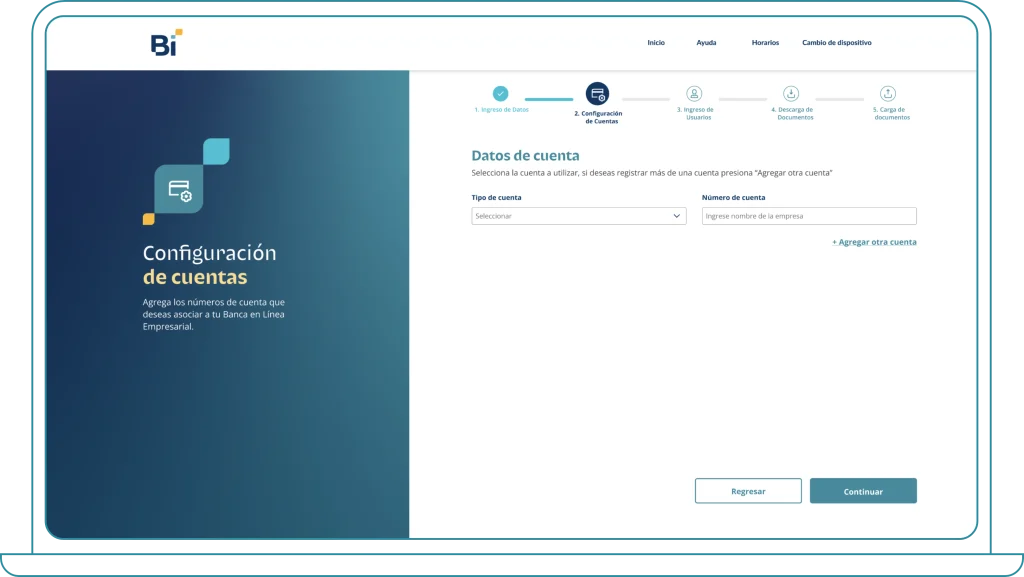Focus the Número de cuenta input field

pyautogui.click(x=808, y=216)
